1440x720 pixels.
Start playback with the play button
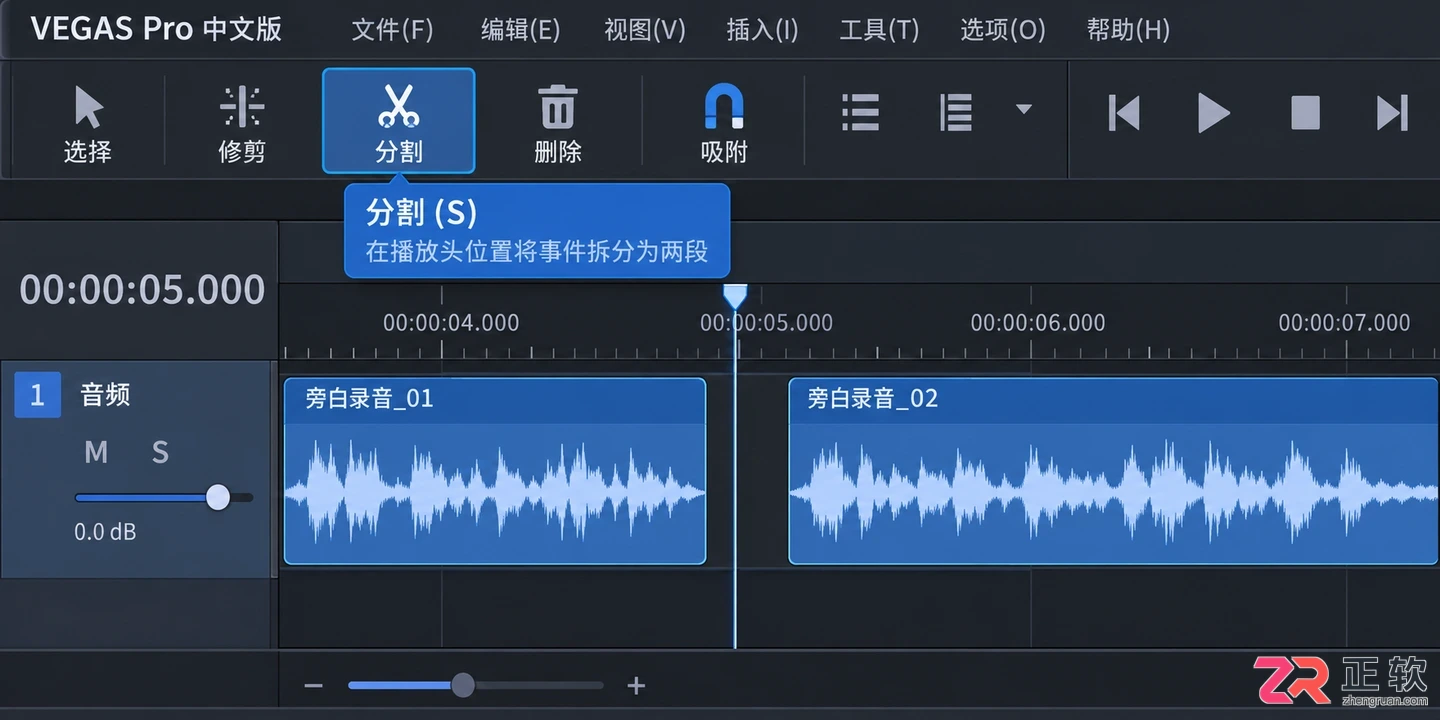click(1213, 113)
